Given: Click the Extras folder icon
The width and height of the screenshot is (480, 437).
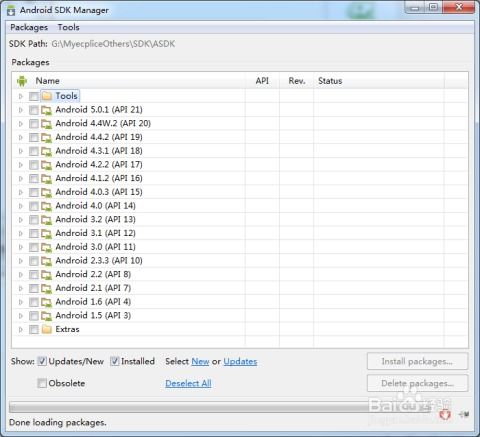Looking at the screenshot, I should 47,329.
